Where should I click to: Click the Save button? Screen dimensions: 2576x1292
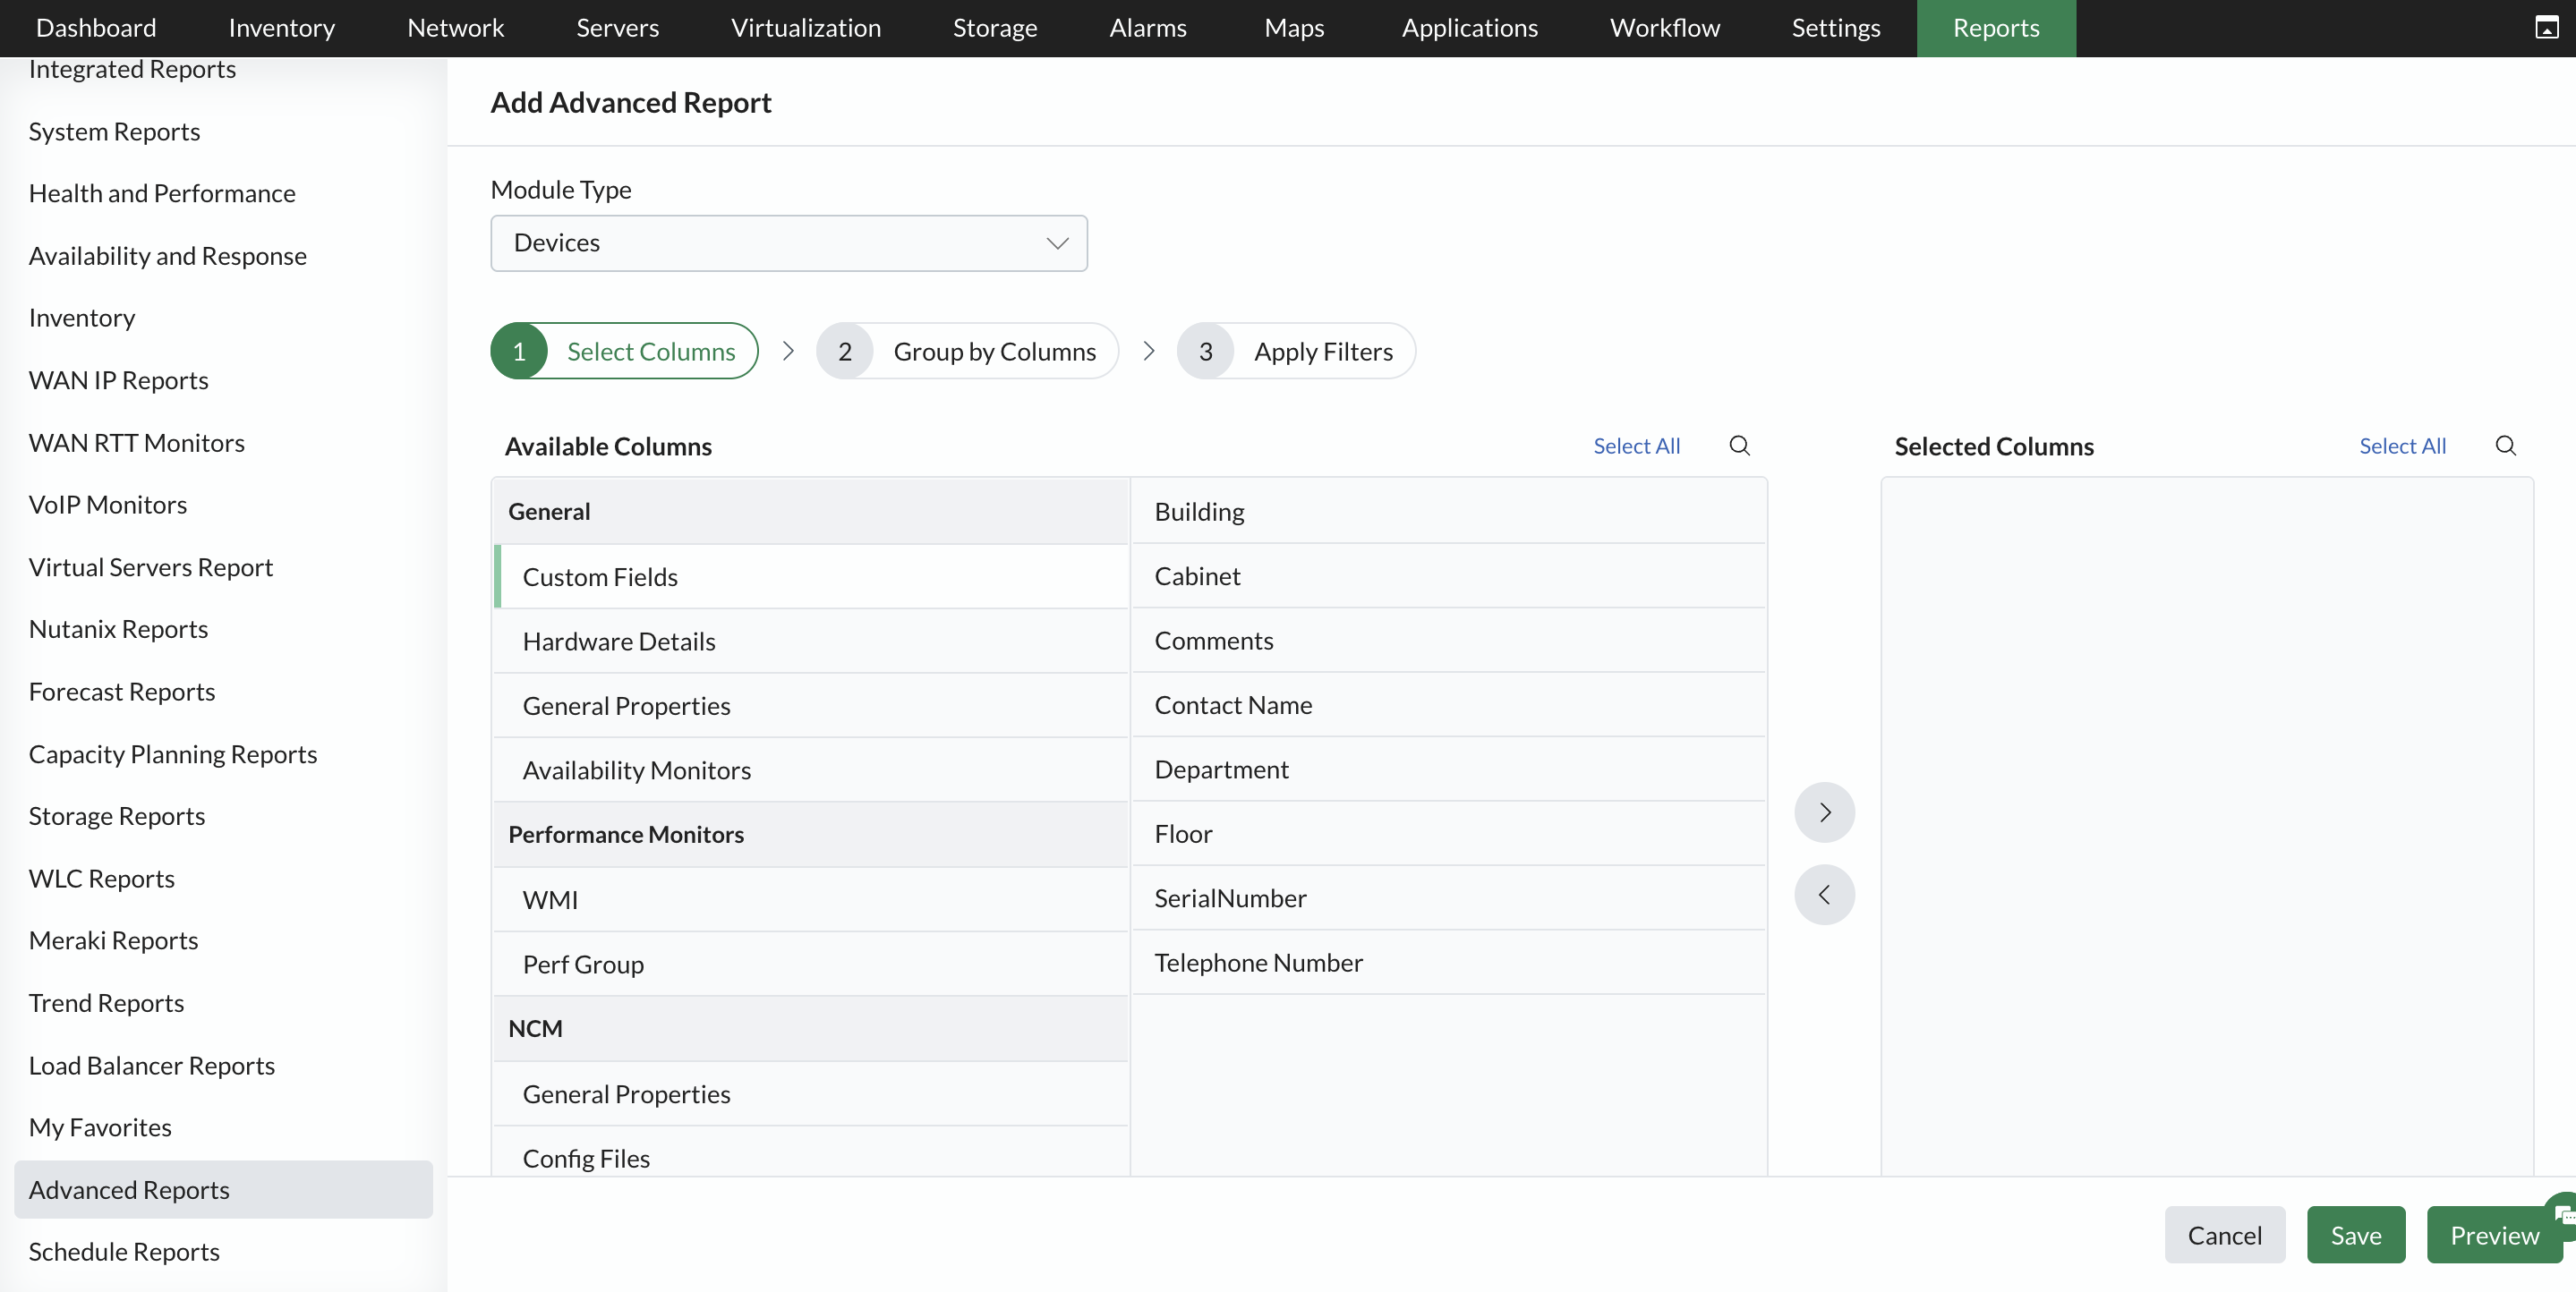tap(2356, 1235)
